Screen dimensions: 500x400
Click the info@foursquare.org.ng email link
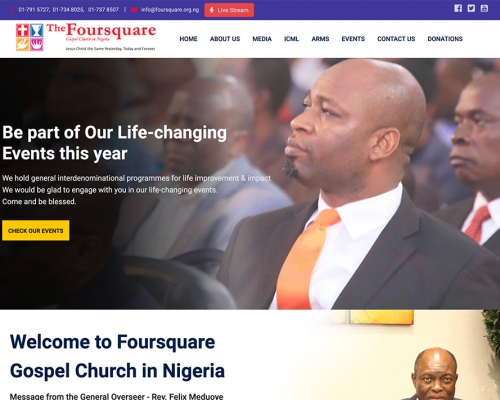pyautogui.click(x=170, y=10)
